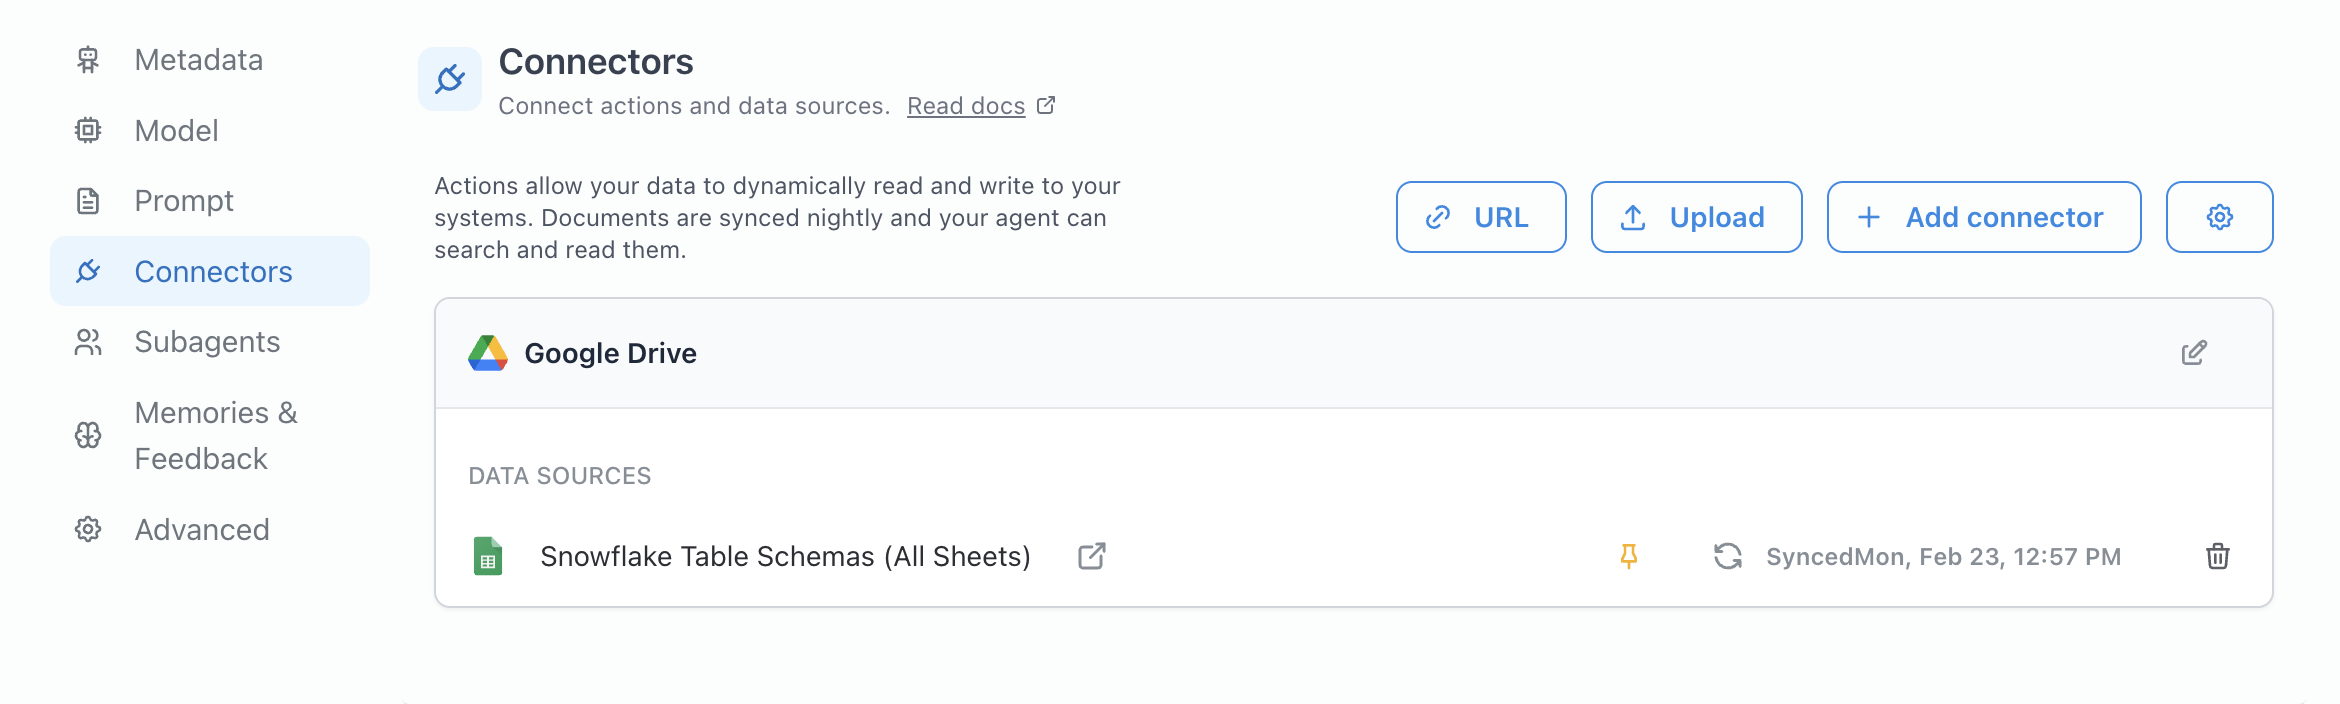Toggle the pin on Snowflake Table Schemas
This screenshot has width=2340, height=704.
click(1628, 556)
